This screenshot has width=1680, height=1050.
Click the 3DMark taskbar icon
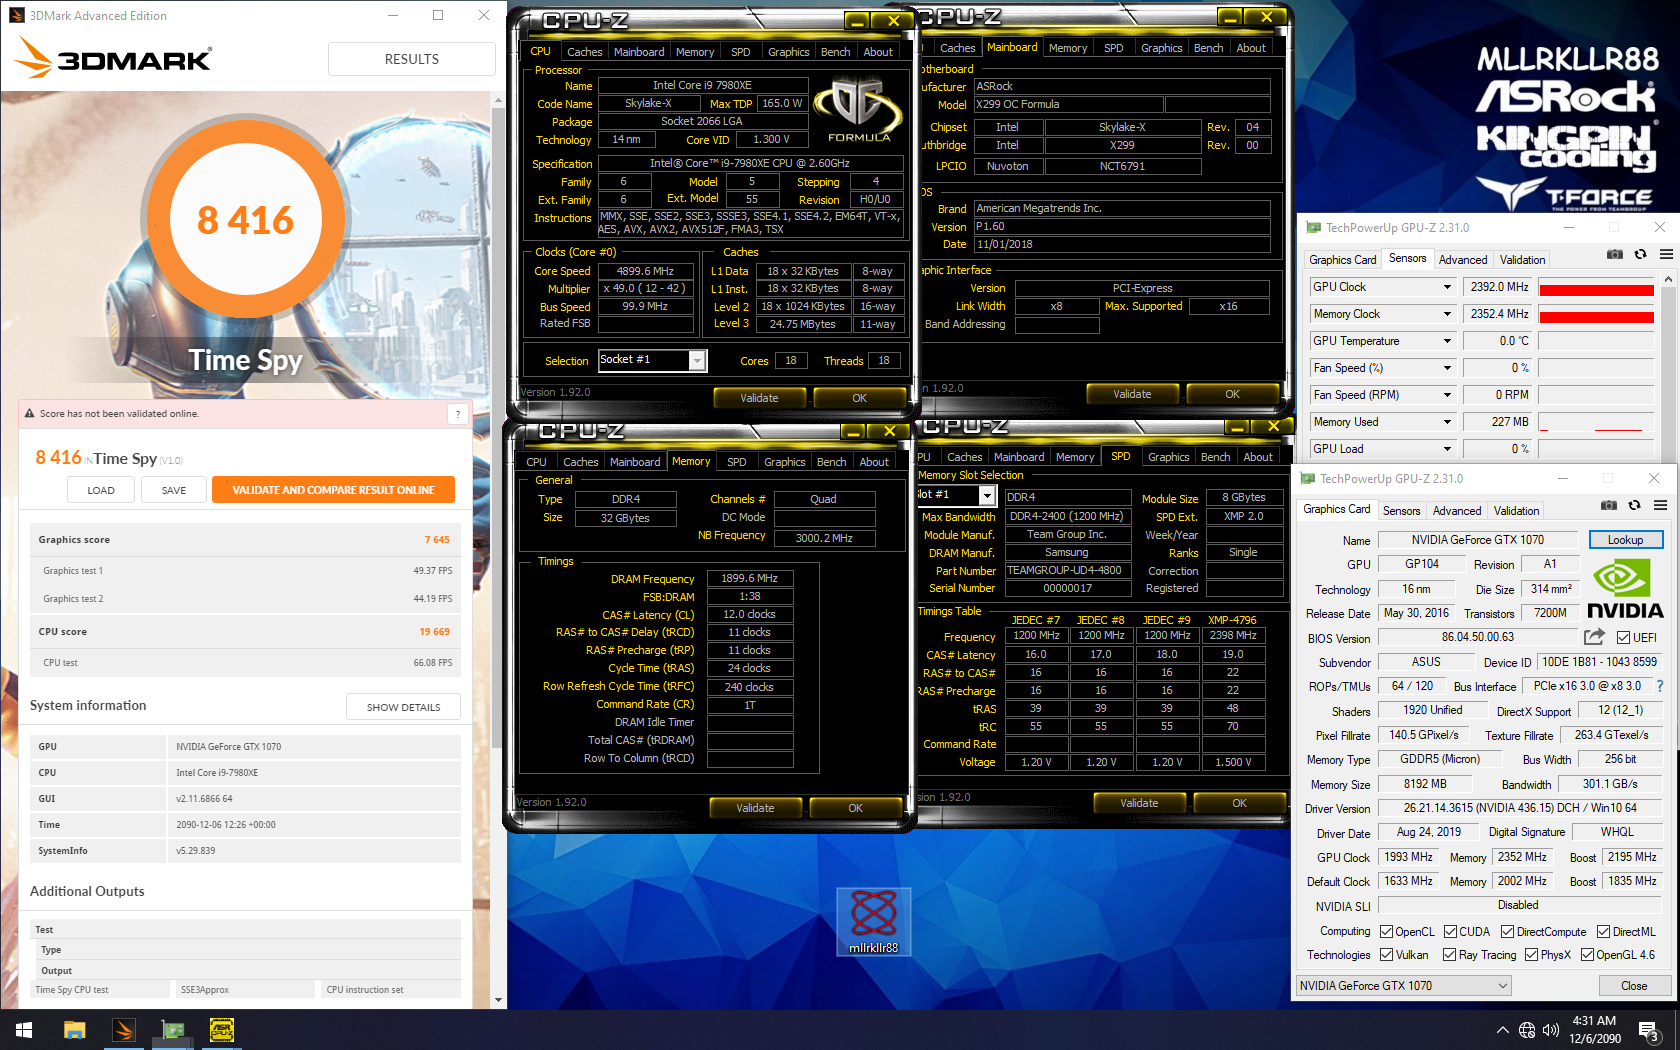click(x=124, y=1030)
